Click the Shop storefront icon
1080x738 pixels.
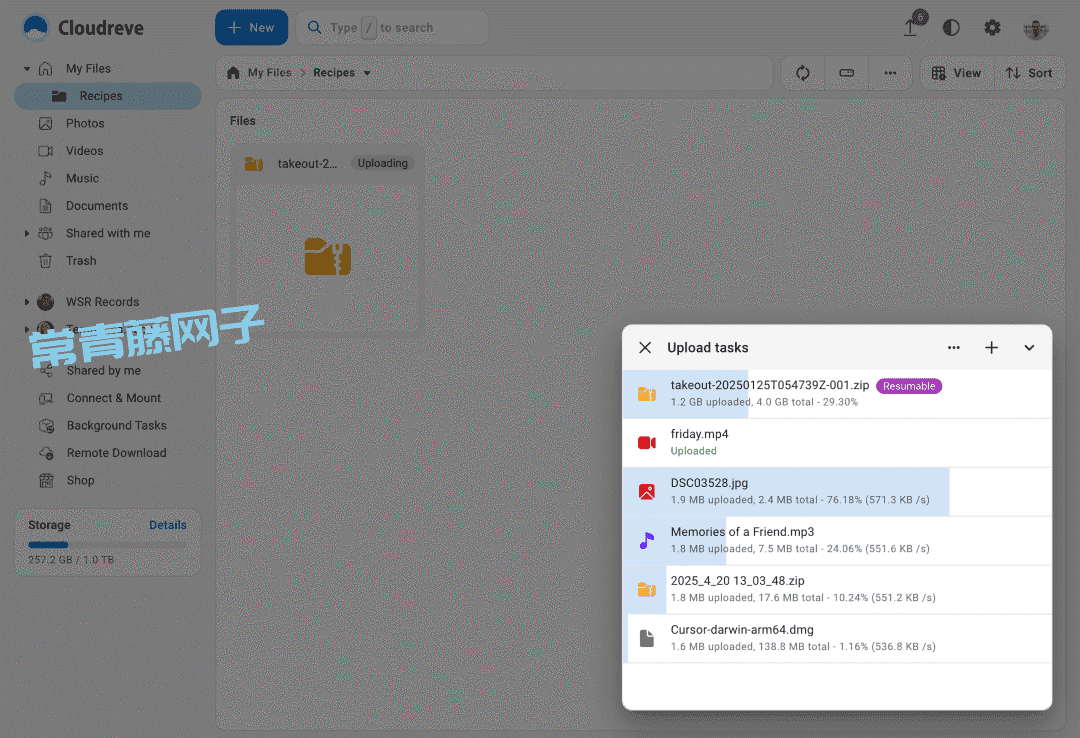[x=46, y=481]
